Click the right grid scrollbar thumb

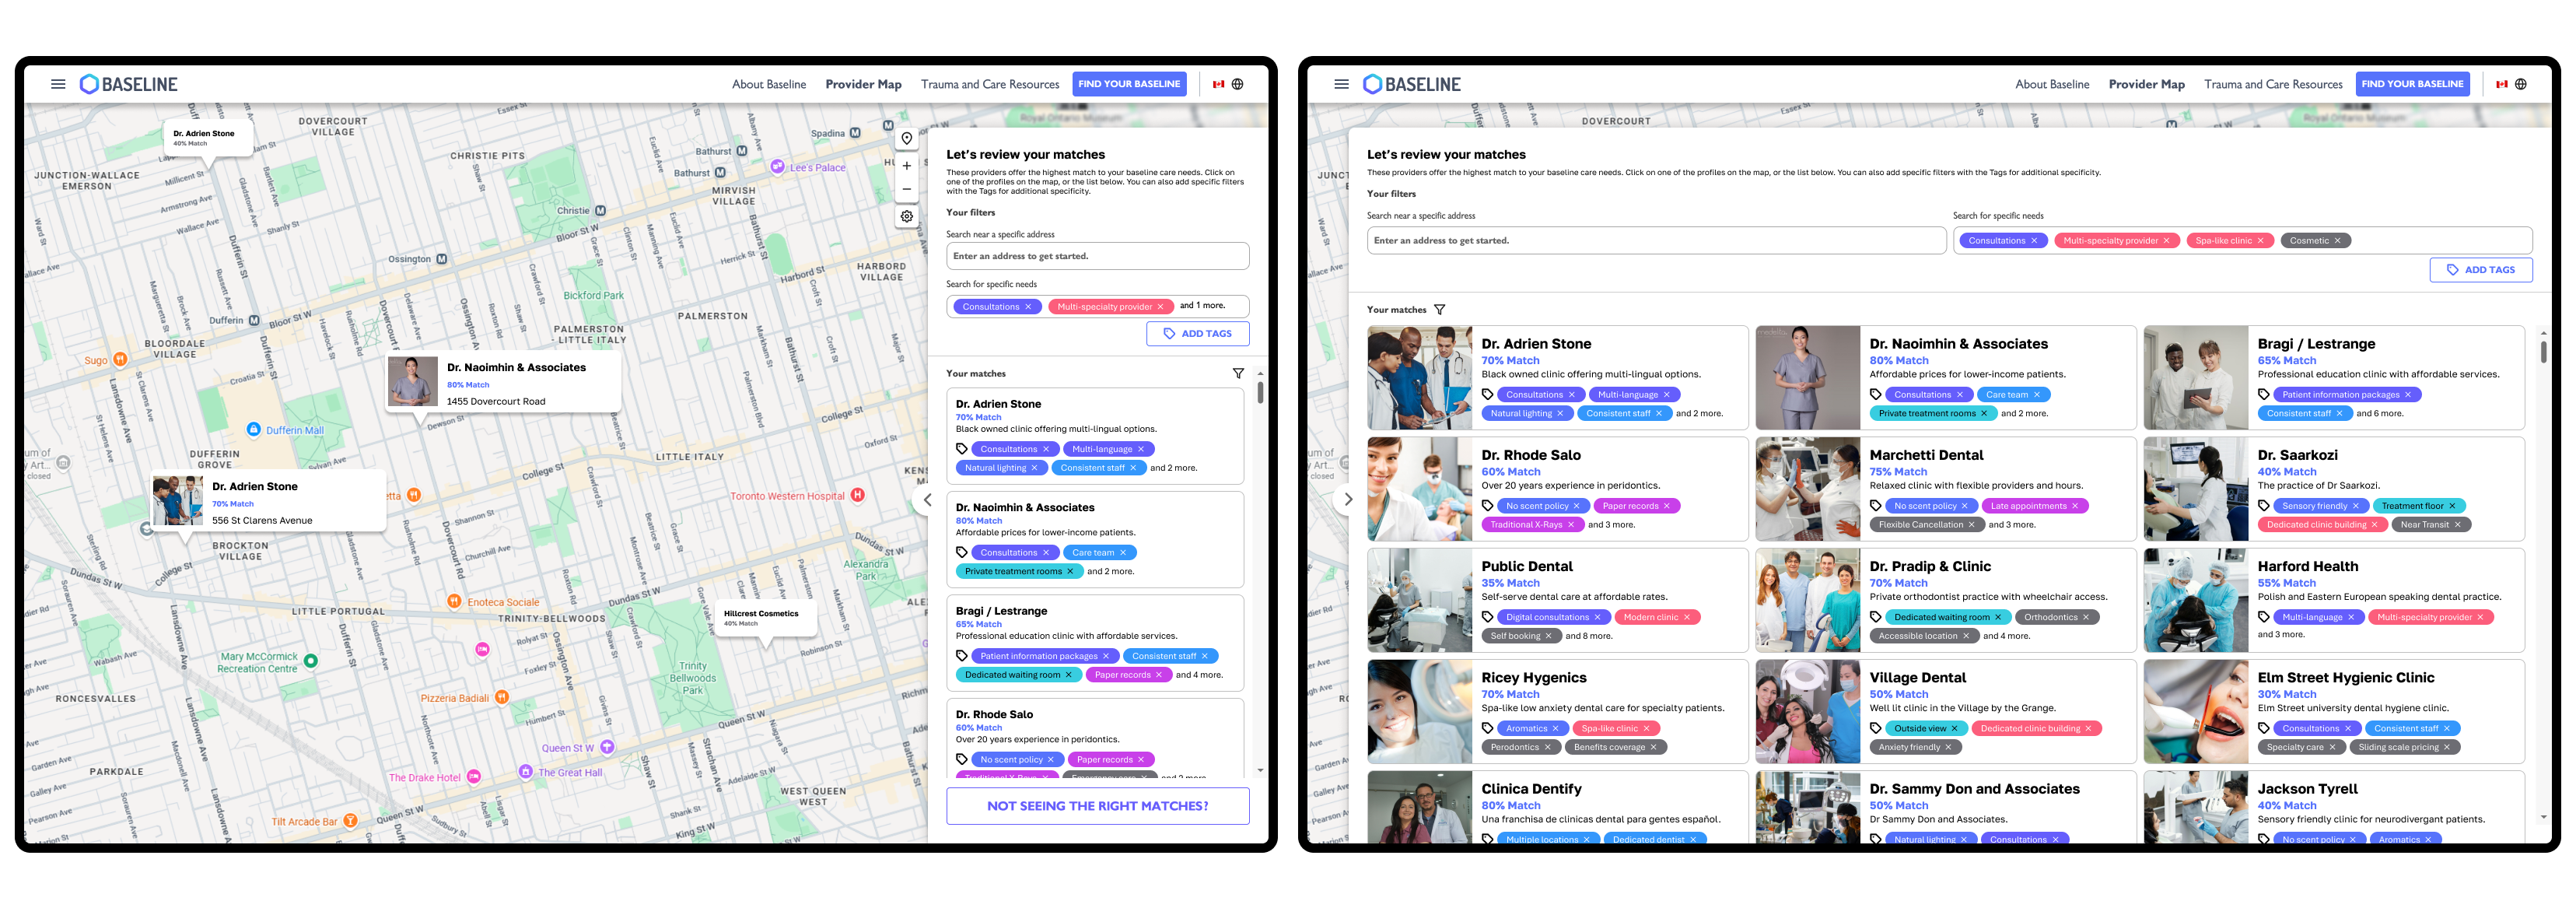point(2543,351)
